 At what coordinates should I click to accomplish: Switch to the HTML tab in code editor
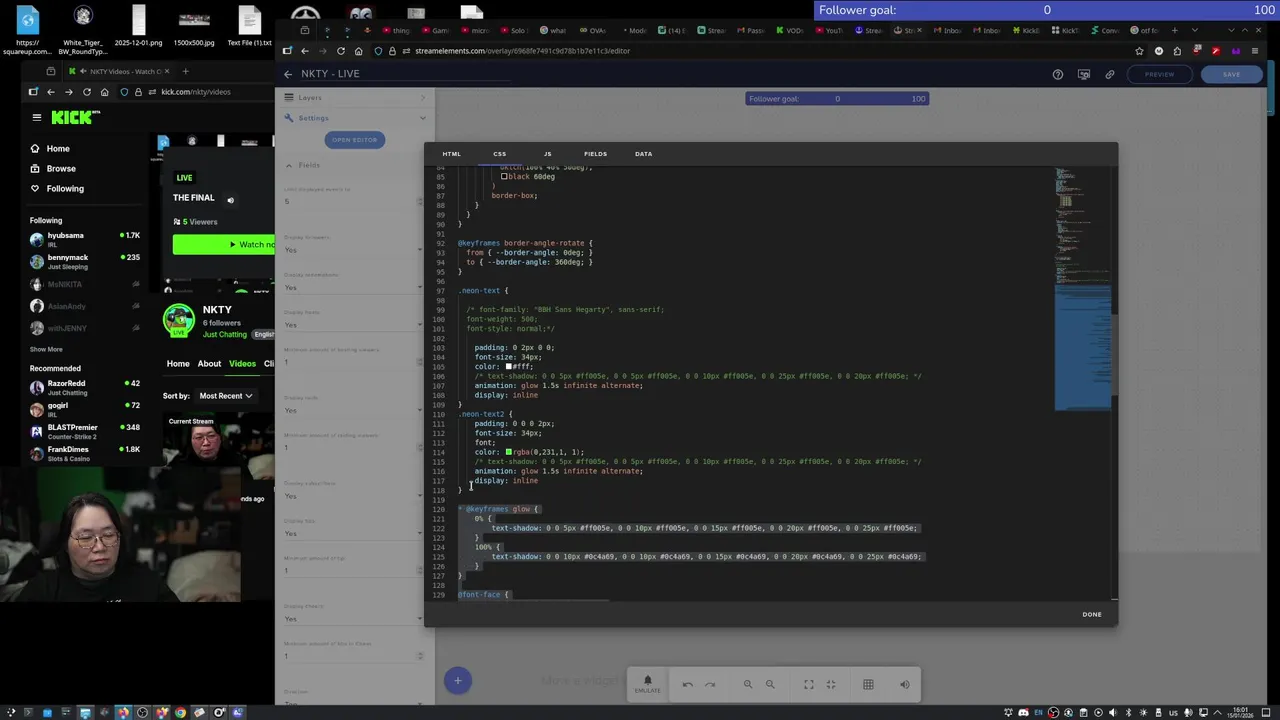451,154
